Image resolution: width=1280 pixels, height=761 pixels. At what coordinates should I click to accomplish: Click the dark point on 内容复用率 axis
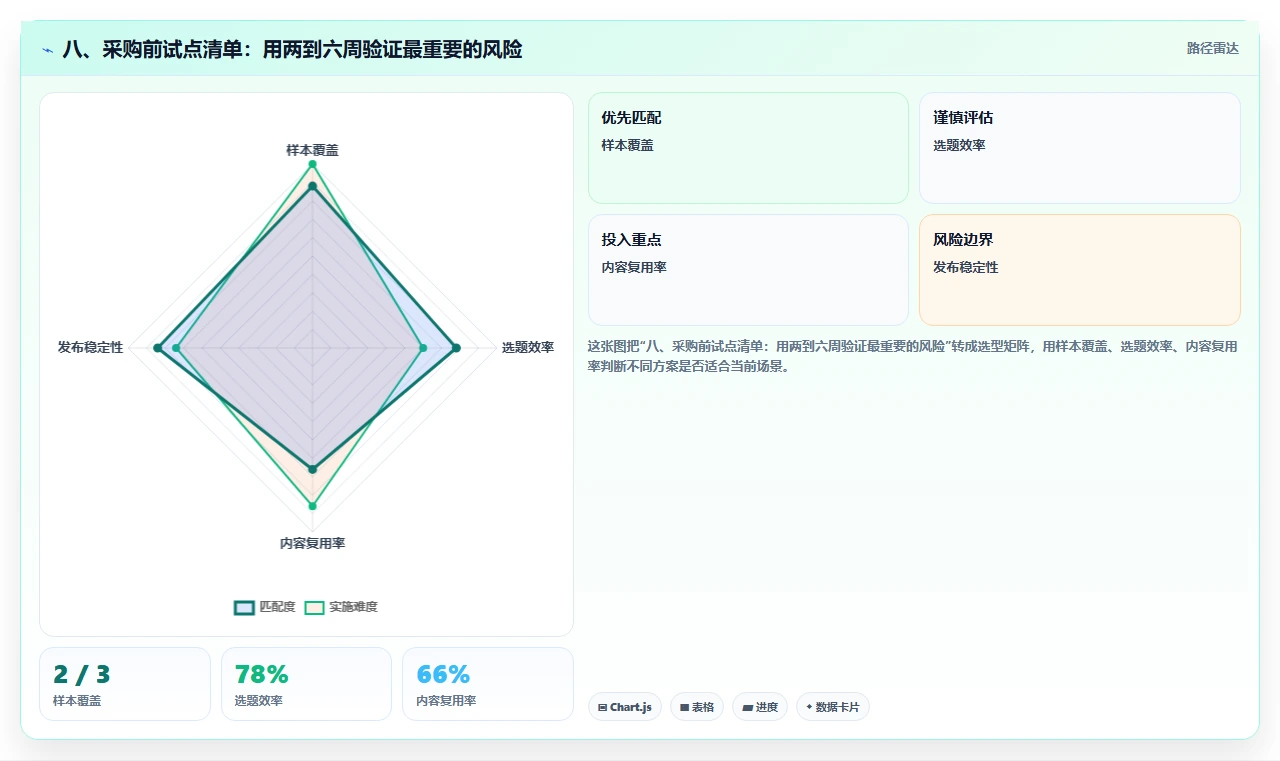(312, 469)
